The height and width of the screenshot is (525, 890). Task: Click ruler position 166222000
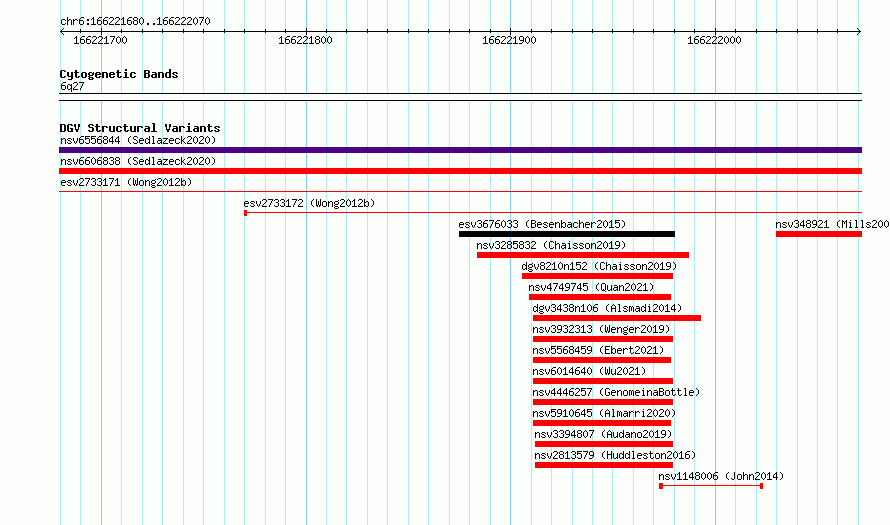coord(714,40)
